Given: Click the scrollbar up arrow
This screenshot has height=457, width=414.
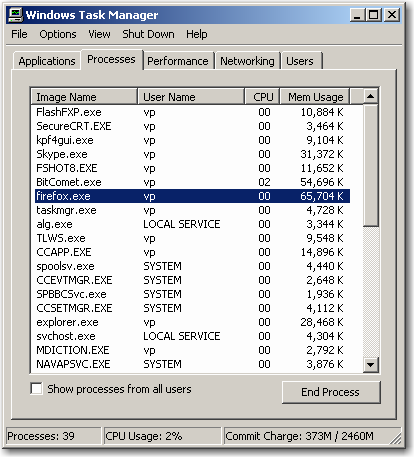Looking at the screenshot, I should coord(370,97).
